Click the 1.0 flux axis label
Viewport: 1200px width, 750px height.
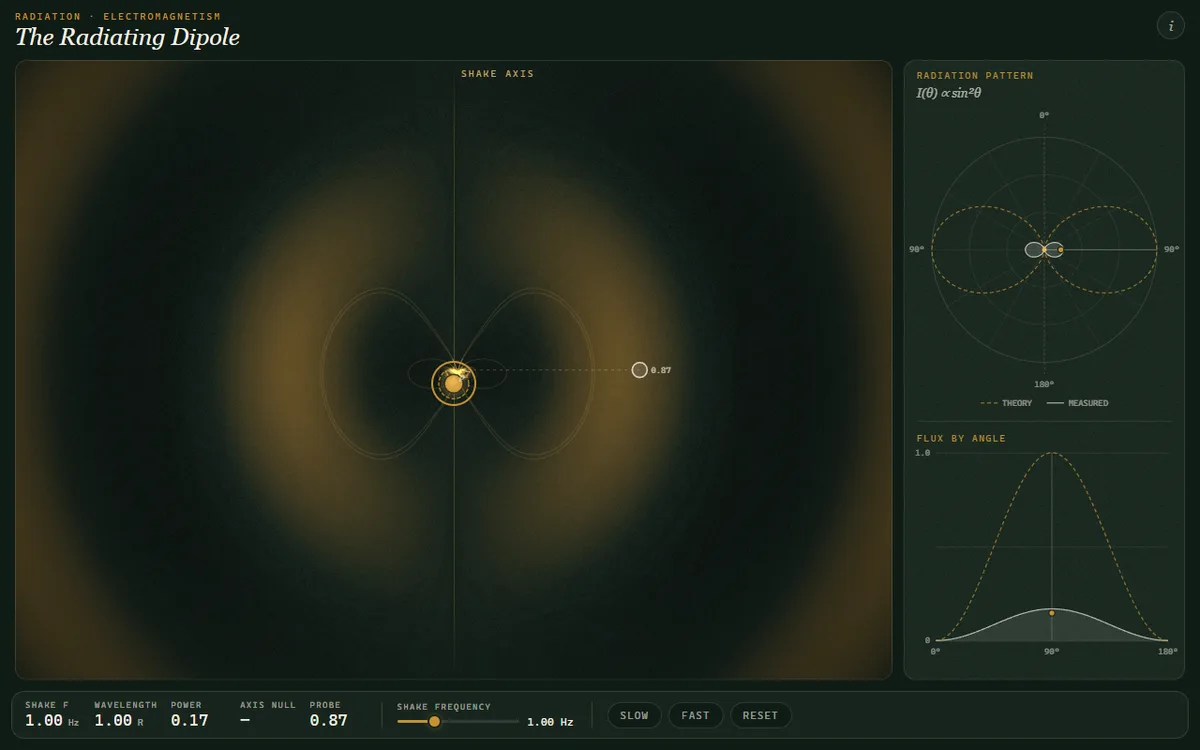(923, 453)
